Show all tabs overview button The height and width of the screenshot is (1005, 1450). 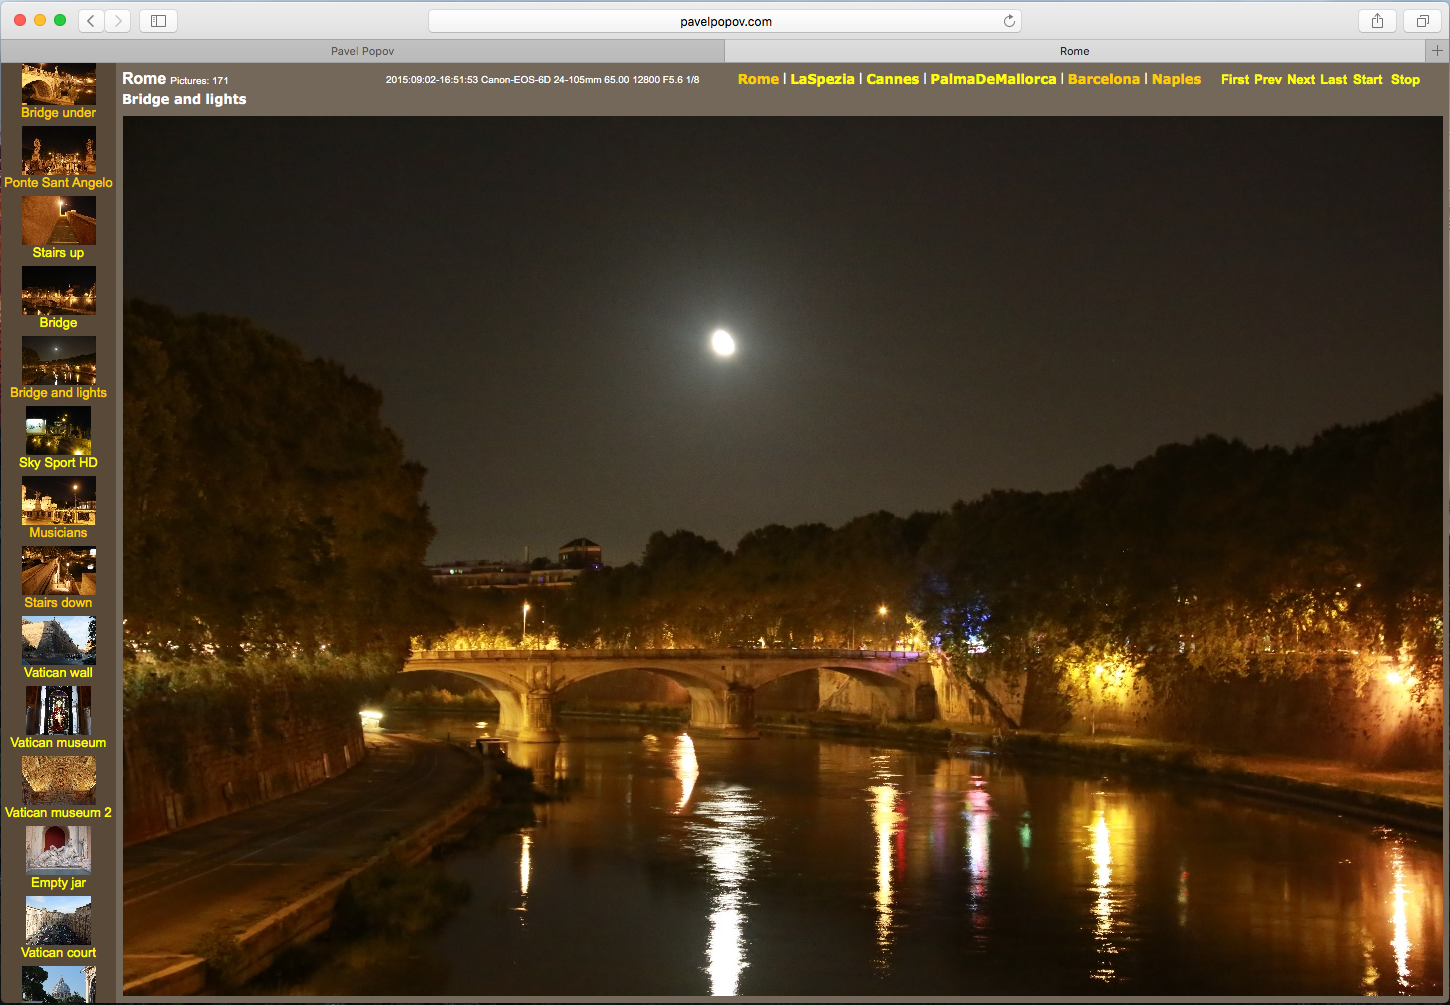[x=1422, y=21]
